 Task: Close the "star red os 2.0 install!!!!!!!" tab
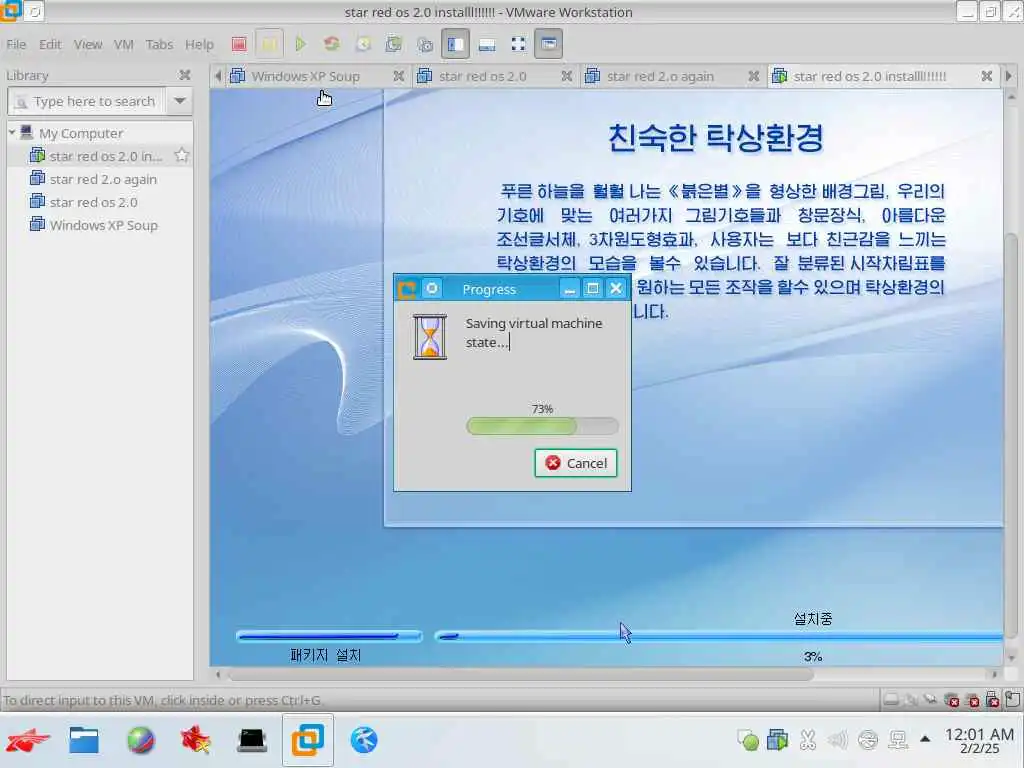[x=987, y=76]
